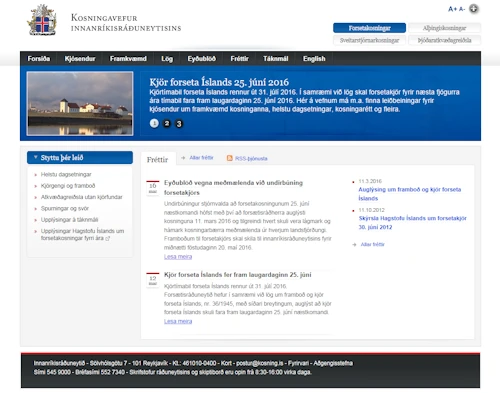The width and height of the screenshot is (500, 393).
Task: Click the Fréttir tab heading
Action: (158, 159)
